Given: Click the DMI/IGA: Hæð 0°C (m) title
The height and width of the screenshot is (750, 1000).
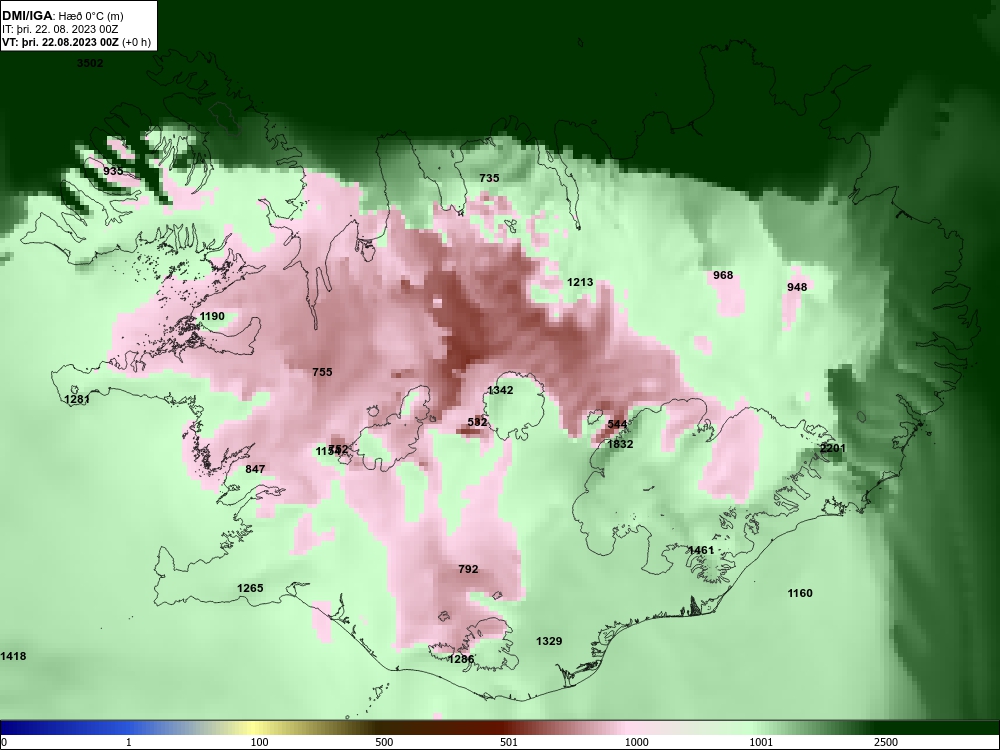Looking at the screenshot, I should [x=62, y=16].
